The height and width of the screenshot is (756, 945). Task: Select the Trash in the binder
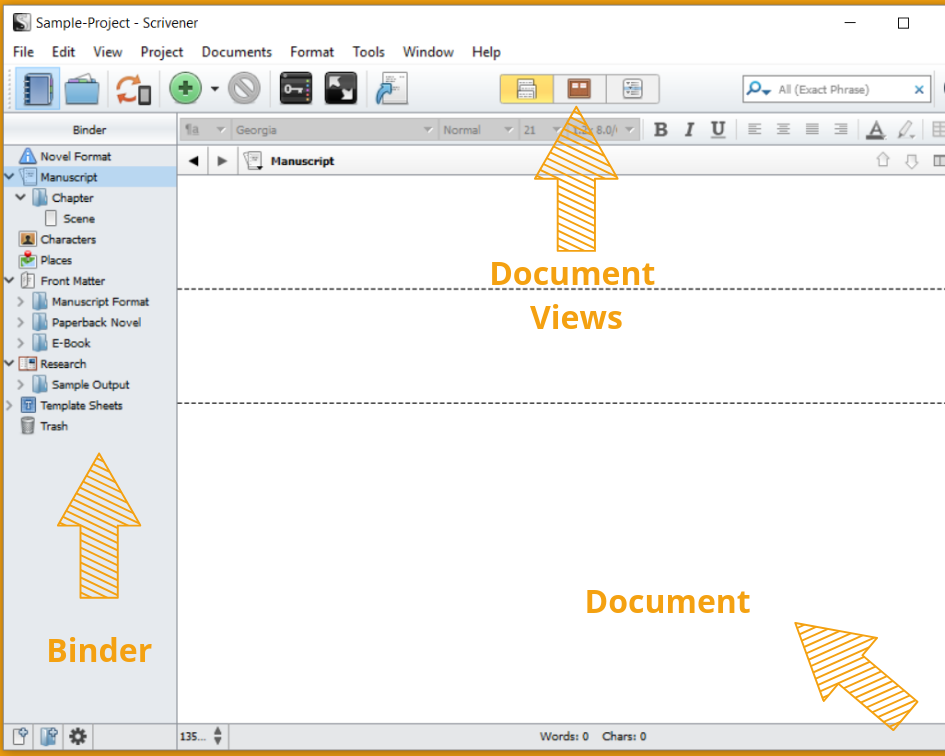coord(54,426)
